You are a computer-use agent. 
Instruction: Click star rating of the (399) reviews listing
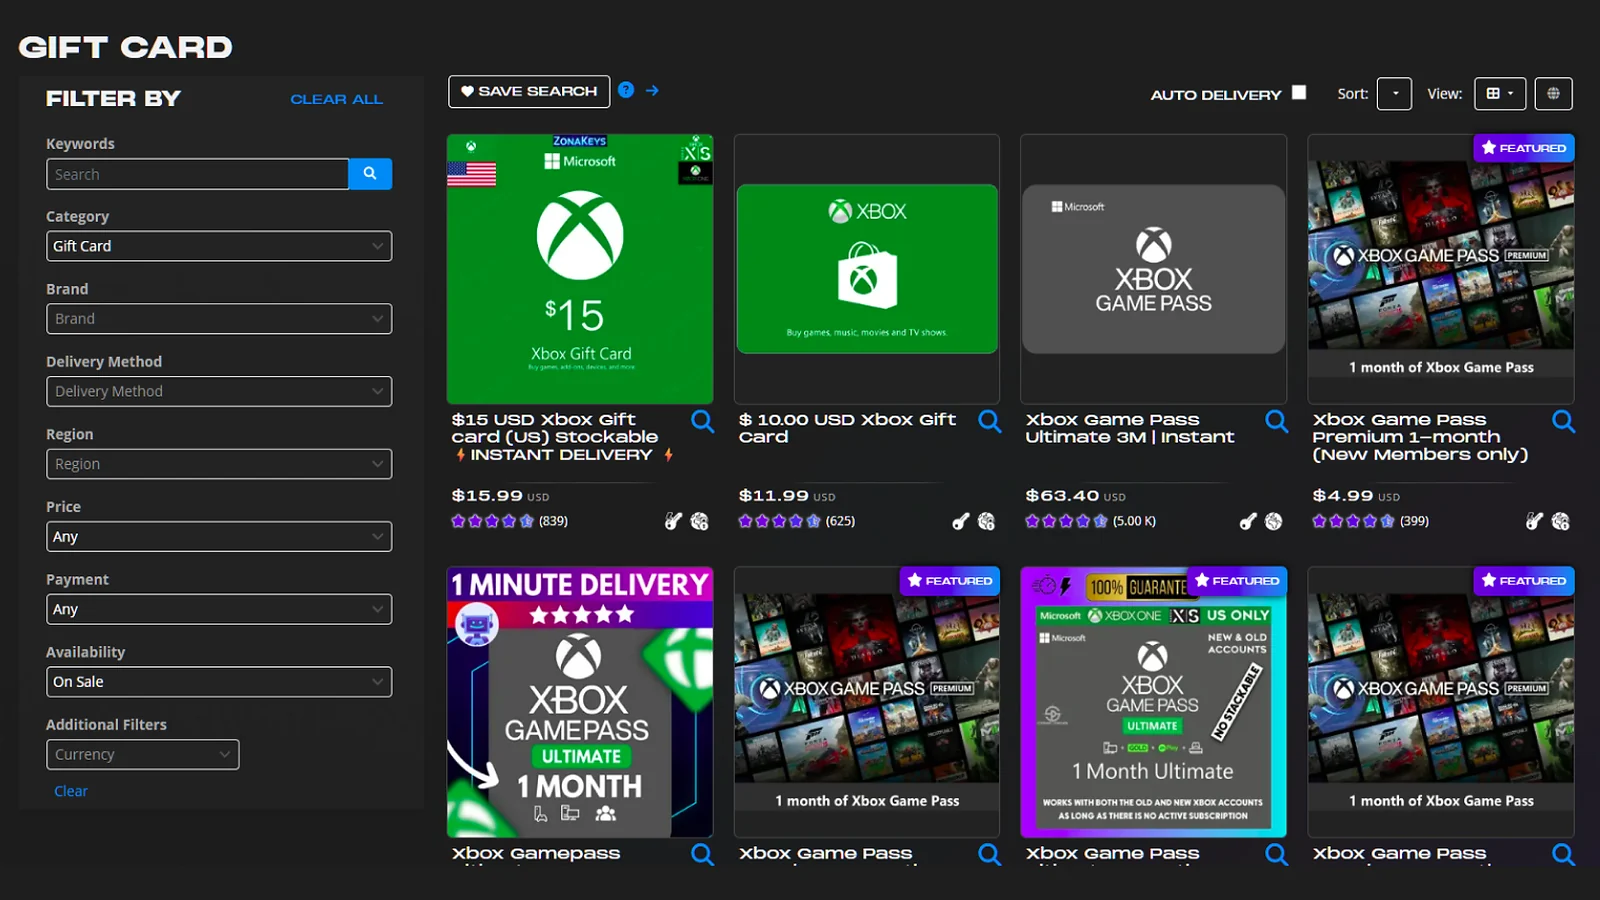click(1353, 521)
